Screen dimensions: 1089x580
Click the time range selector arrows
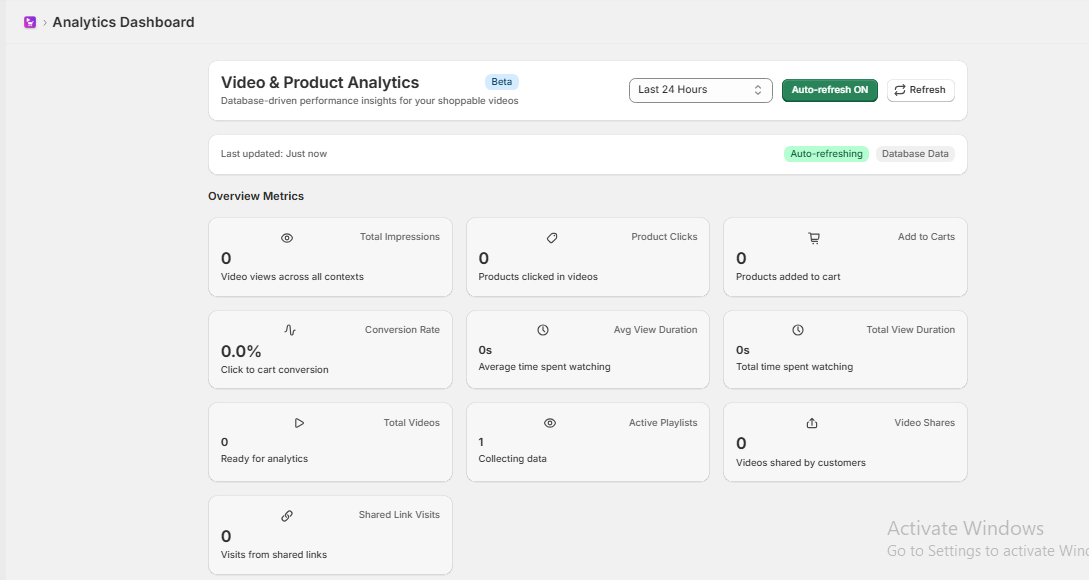(x=758, y=90)
